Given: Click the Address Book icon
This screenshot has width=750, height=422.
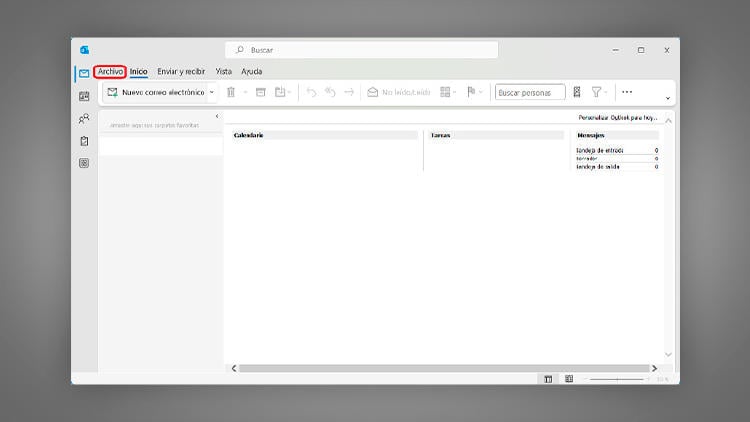Looking at the screenshot, I should (x=577, y=92).
